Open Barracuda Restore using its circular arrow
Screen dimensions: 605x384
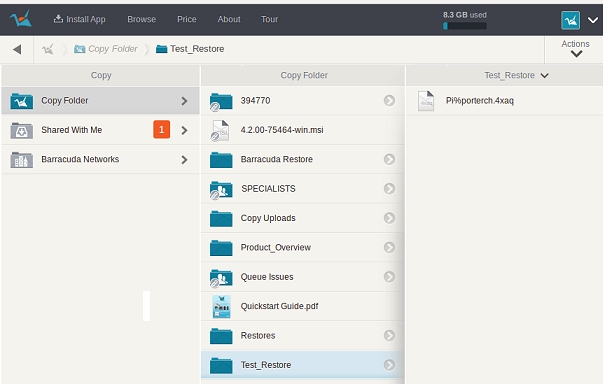(389, 159)
